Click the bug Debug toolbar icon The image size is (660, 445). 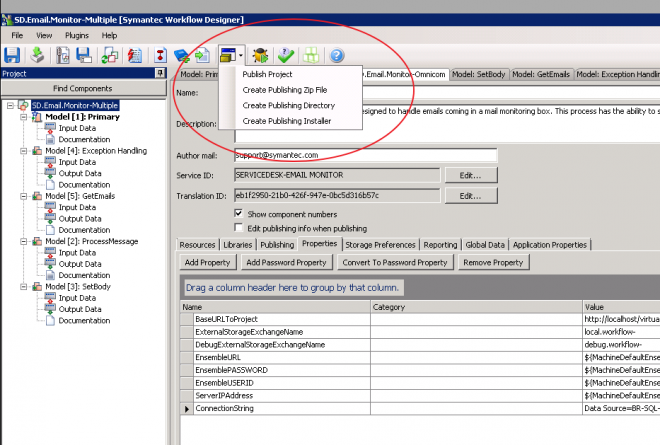[x=262, y=55]
